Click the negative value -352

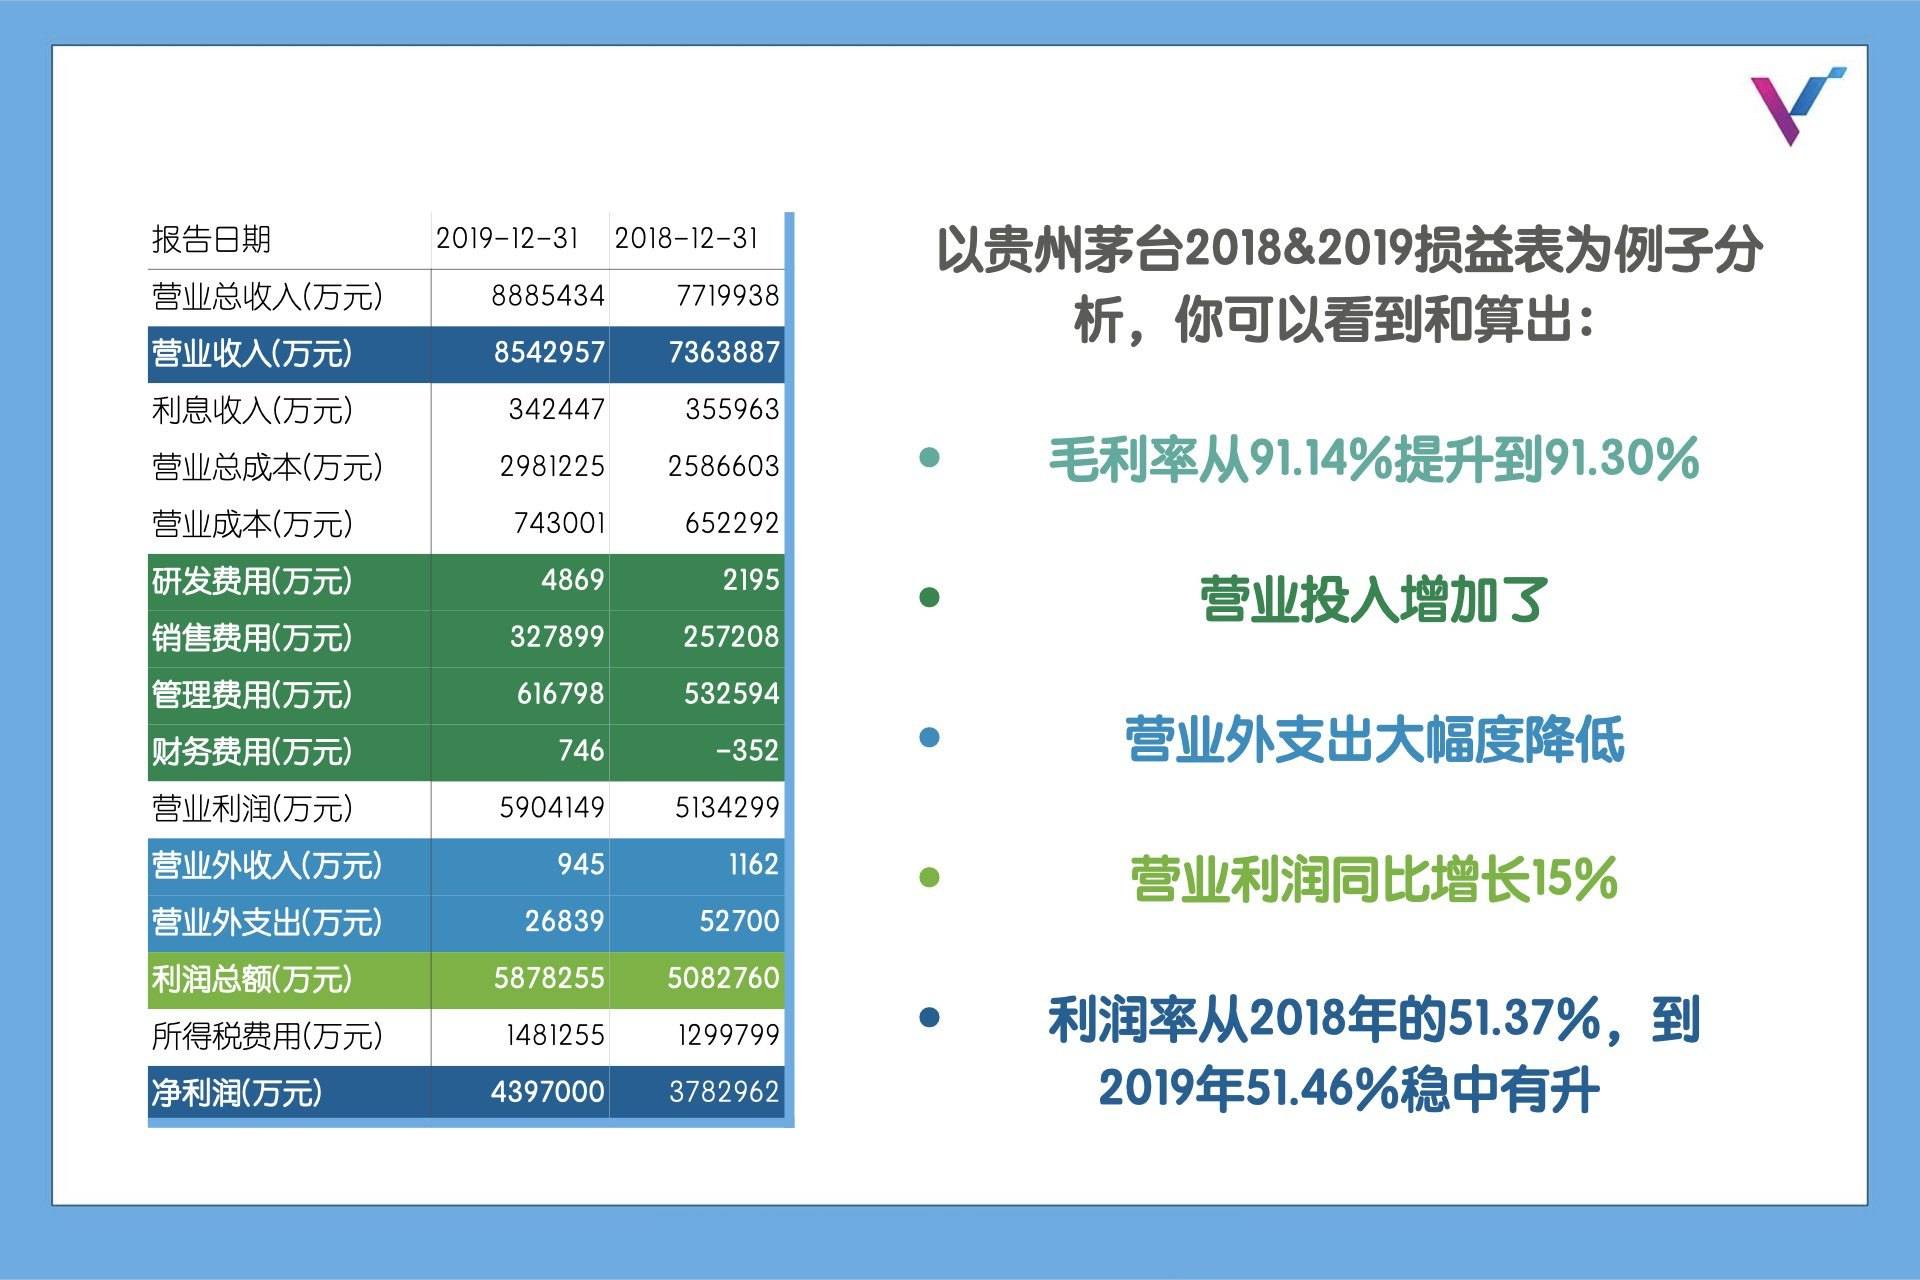pos(748,751)
